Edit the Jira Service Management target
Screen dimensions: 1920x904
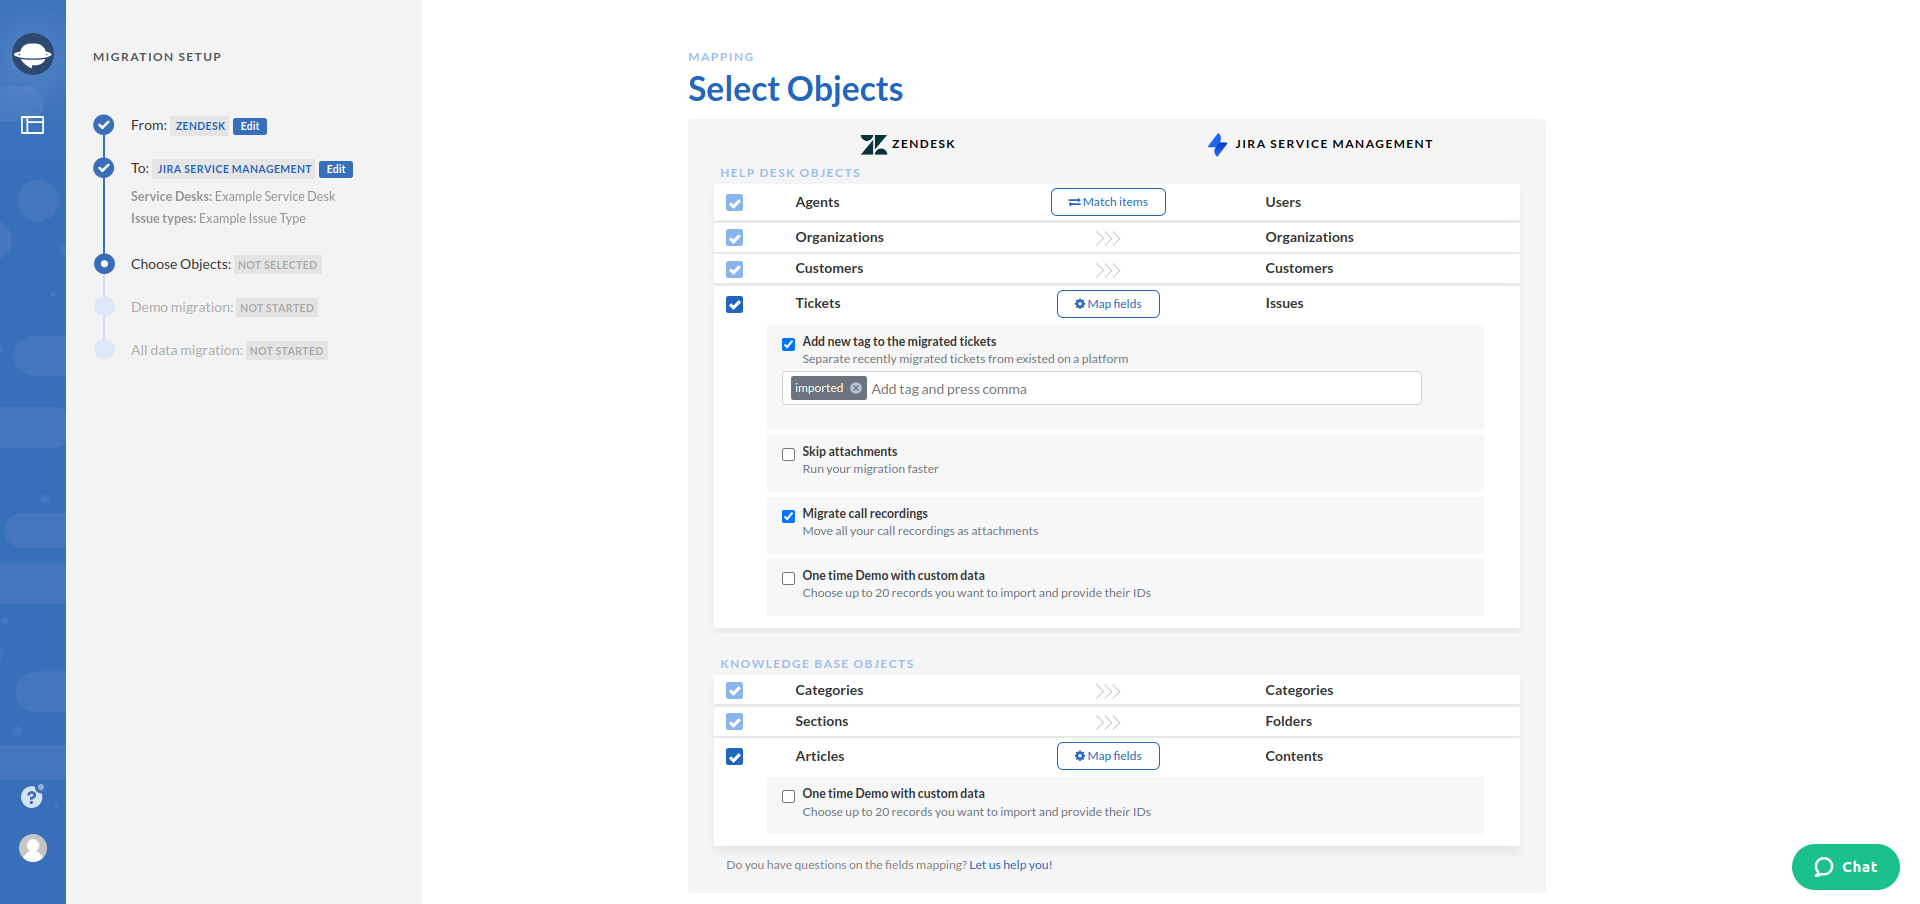click(x=336, y=169)
